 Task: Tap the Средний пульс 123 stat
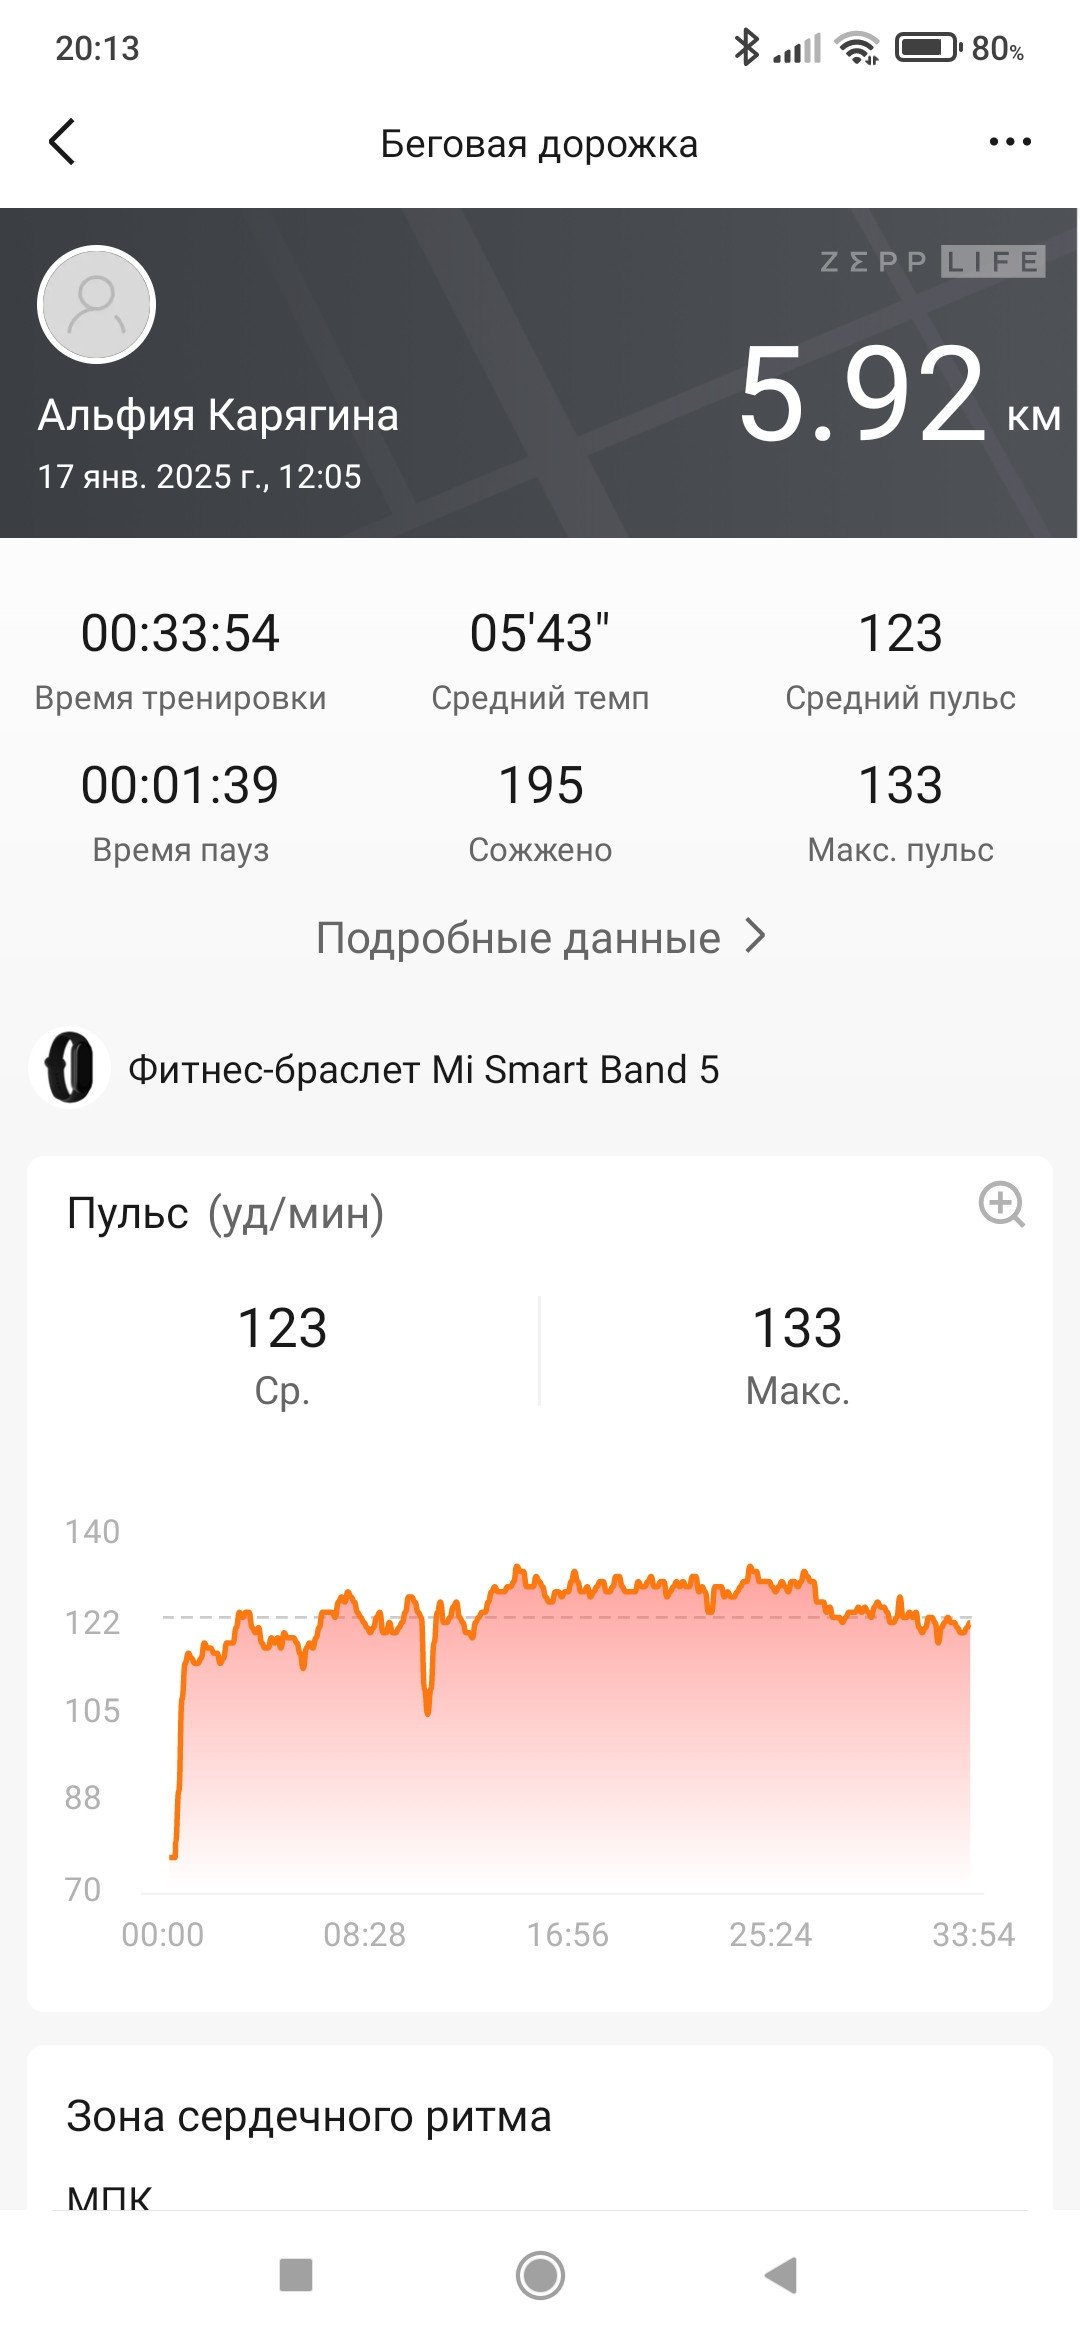tap(900, 661)
